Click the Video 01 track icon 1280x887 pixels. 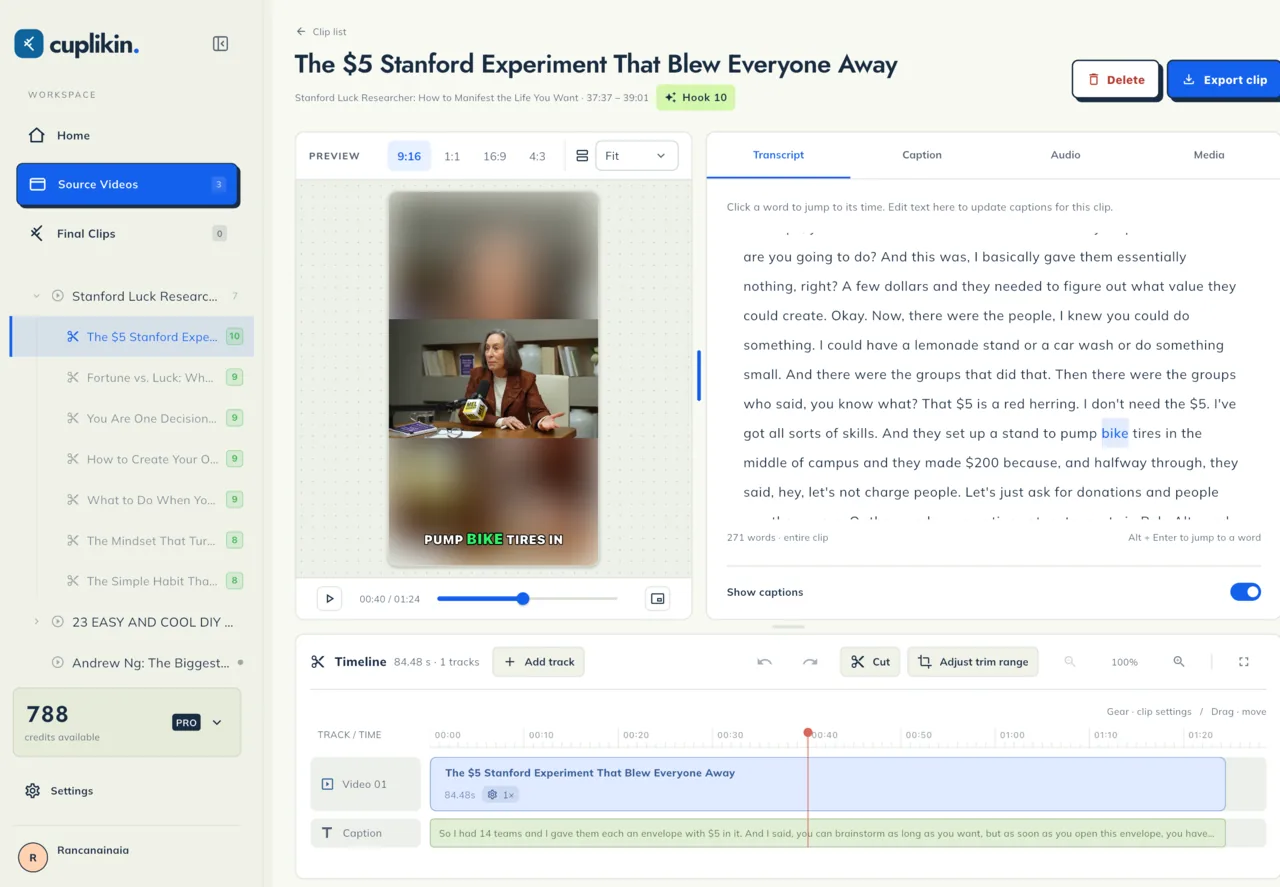pos(327,784)
